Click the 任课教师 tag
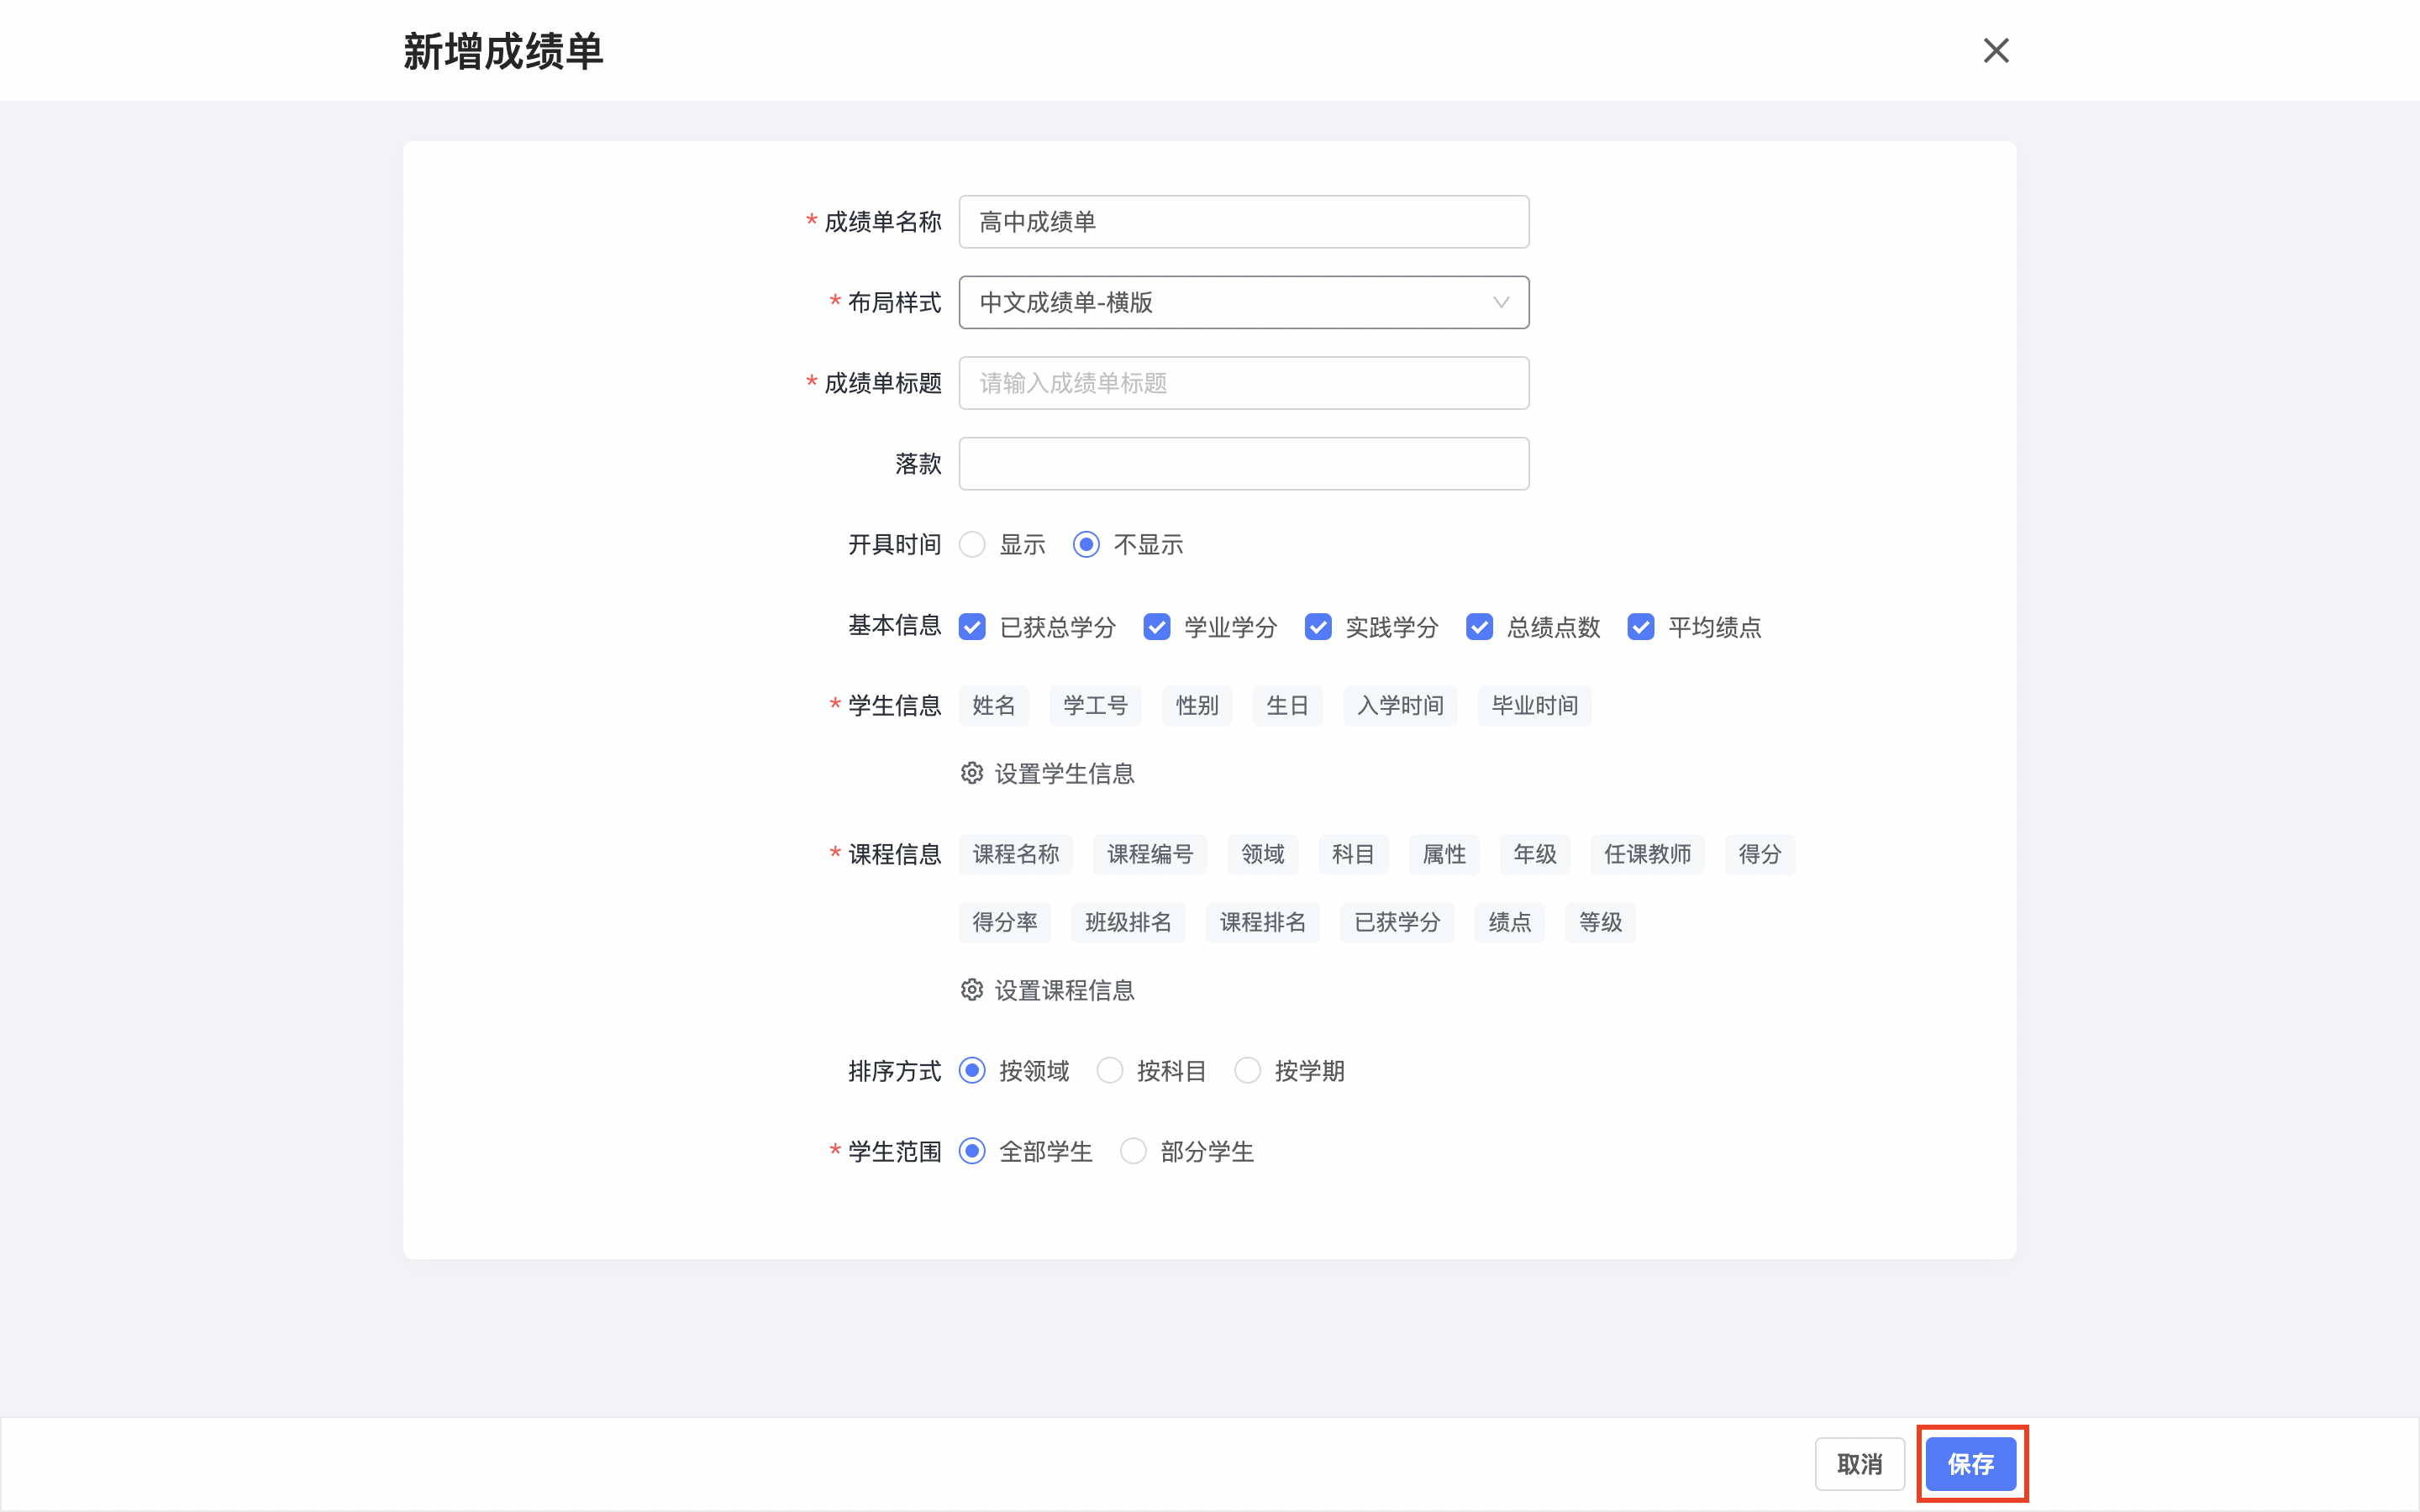The width and height of the screenshot is (2420, 1512). point(1648,855)
